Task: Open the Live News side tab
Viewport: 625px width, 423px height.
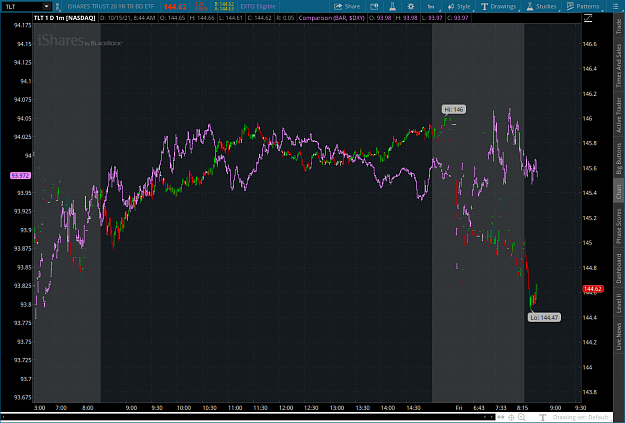Action: 619,336
